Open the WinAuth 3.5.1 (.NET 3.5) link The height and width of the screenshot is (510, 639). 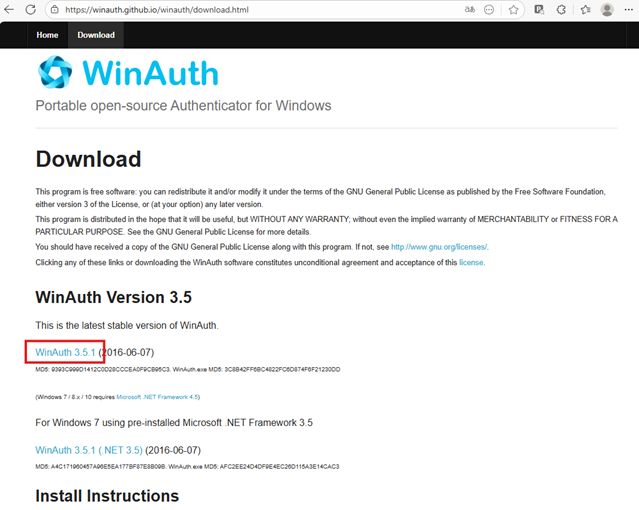[x=89, y=450]
